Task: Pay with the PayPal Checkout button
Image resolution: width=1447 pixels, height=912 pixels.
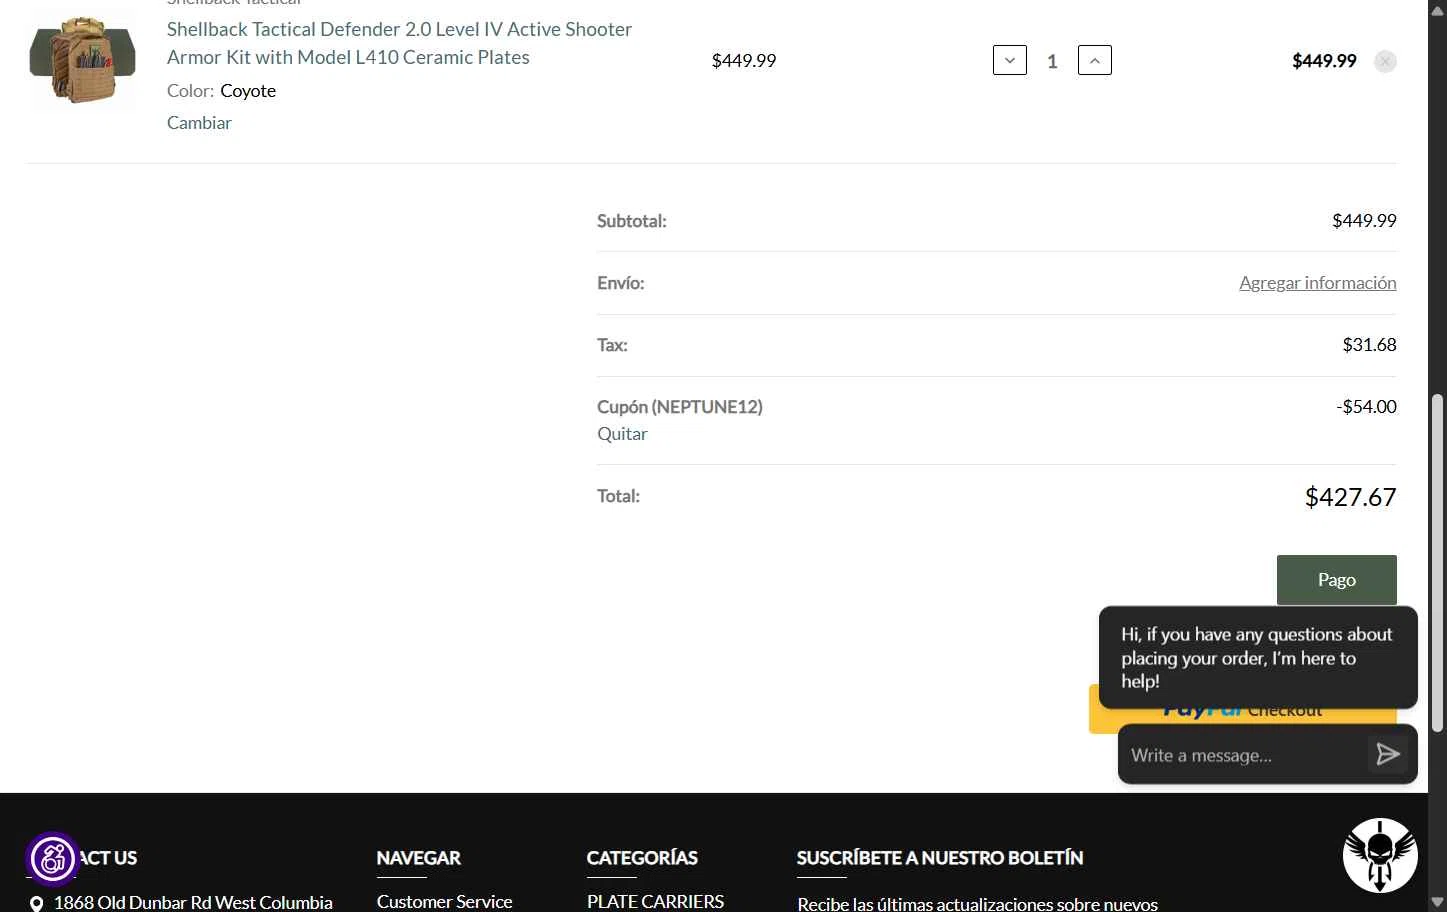Action: [1242, 711]
